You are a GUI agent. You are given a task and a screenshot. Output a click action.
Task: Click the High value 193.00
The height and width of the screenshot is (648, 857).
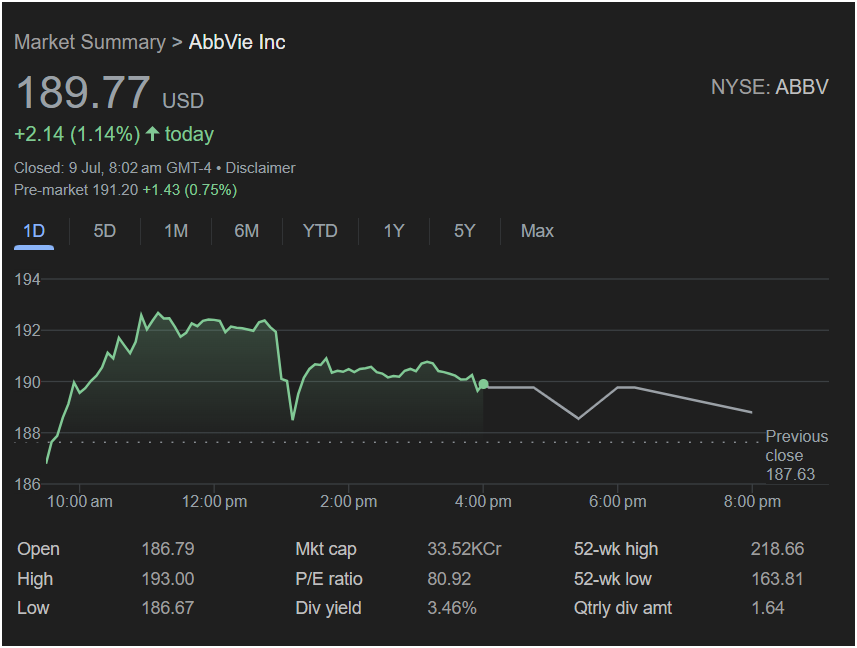point(168,579)
